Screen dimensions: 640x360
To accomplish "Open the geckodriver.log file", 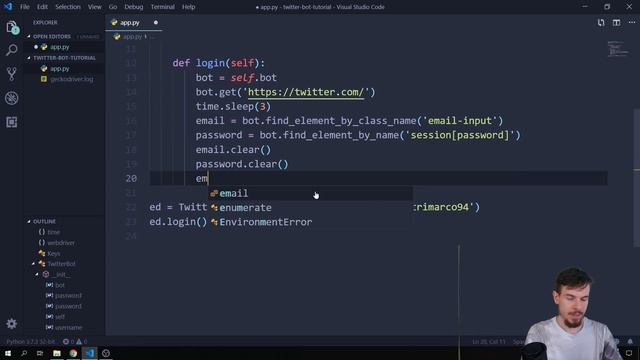I will [x=72, y=79].
